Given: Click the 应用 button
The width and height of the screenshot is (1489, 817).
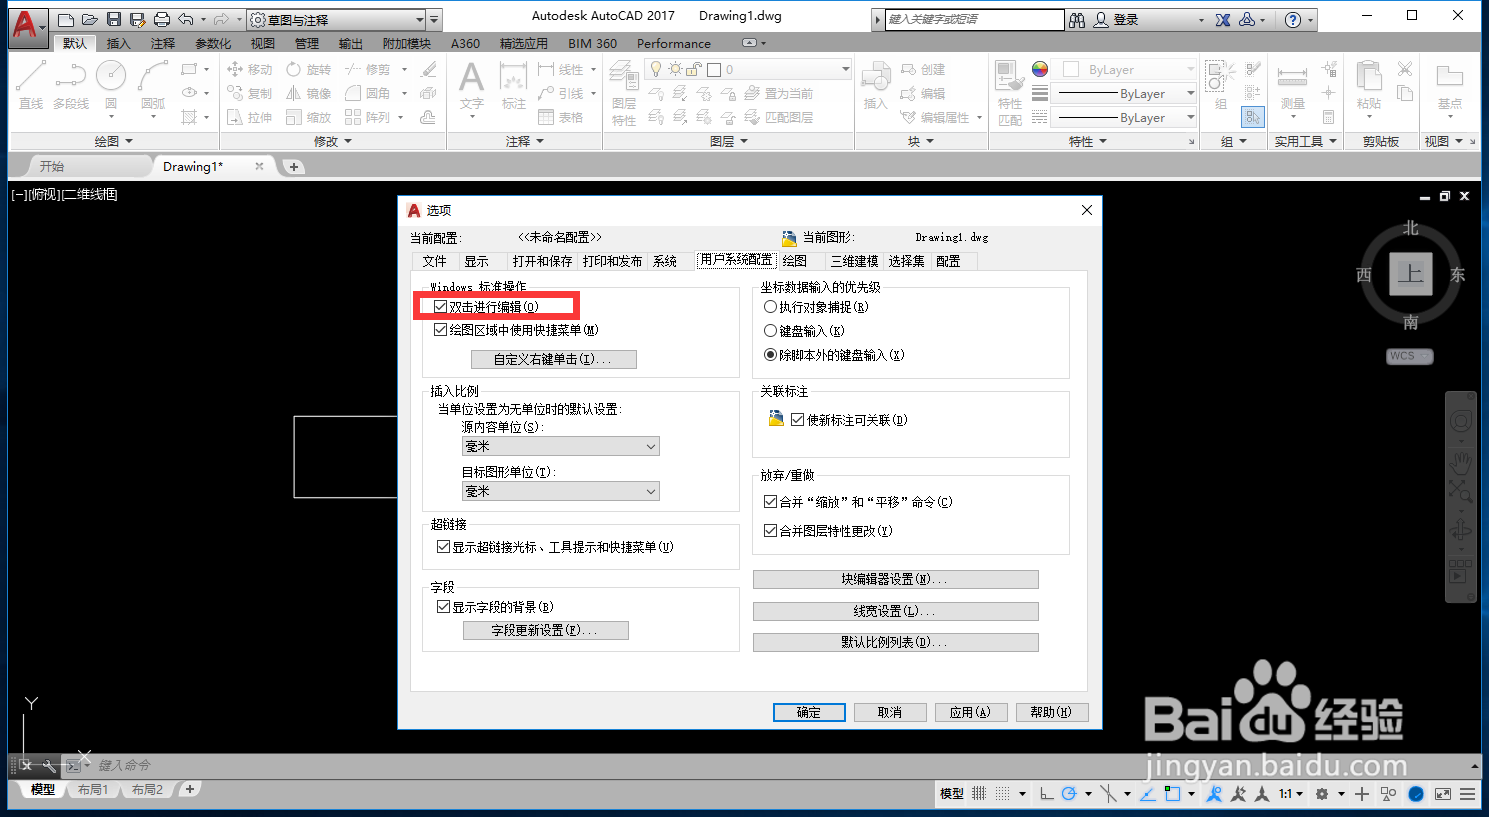Looking at the screenshot, I should click(970, 712).
